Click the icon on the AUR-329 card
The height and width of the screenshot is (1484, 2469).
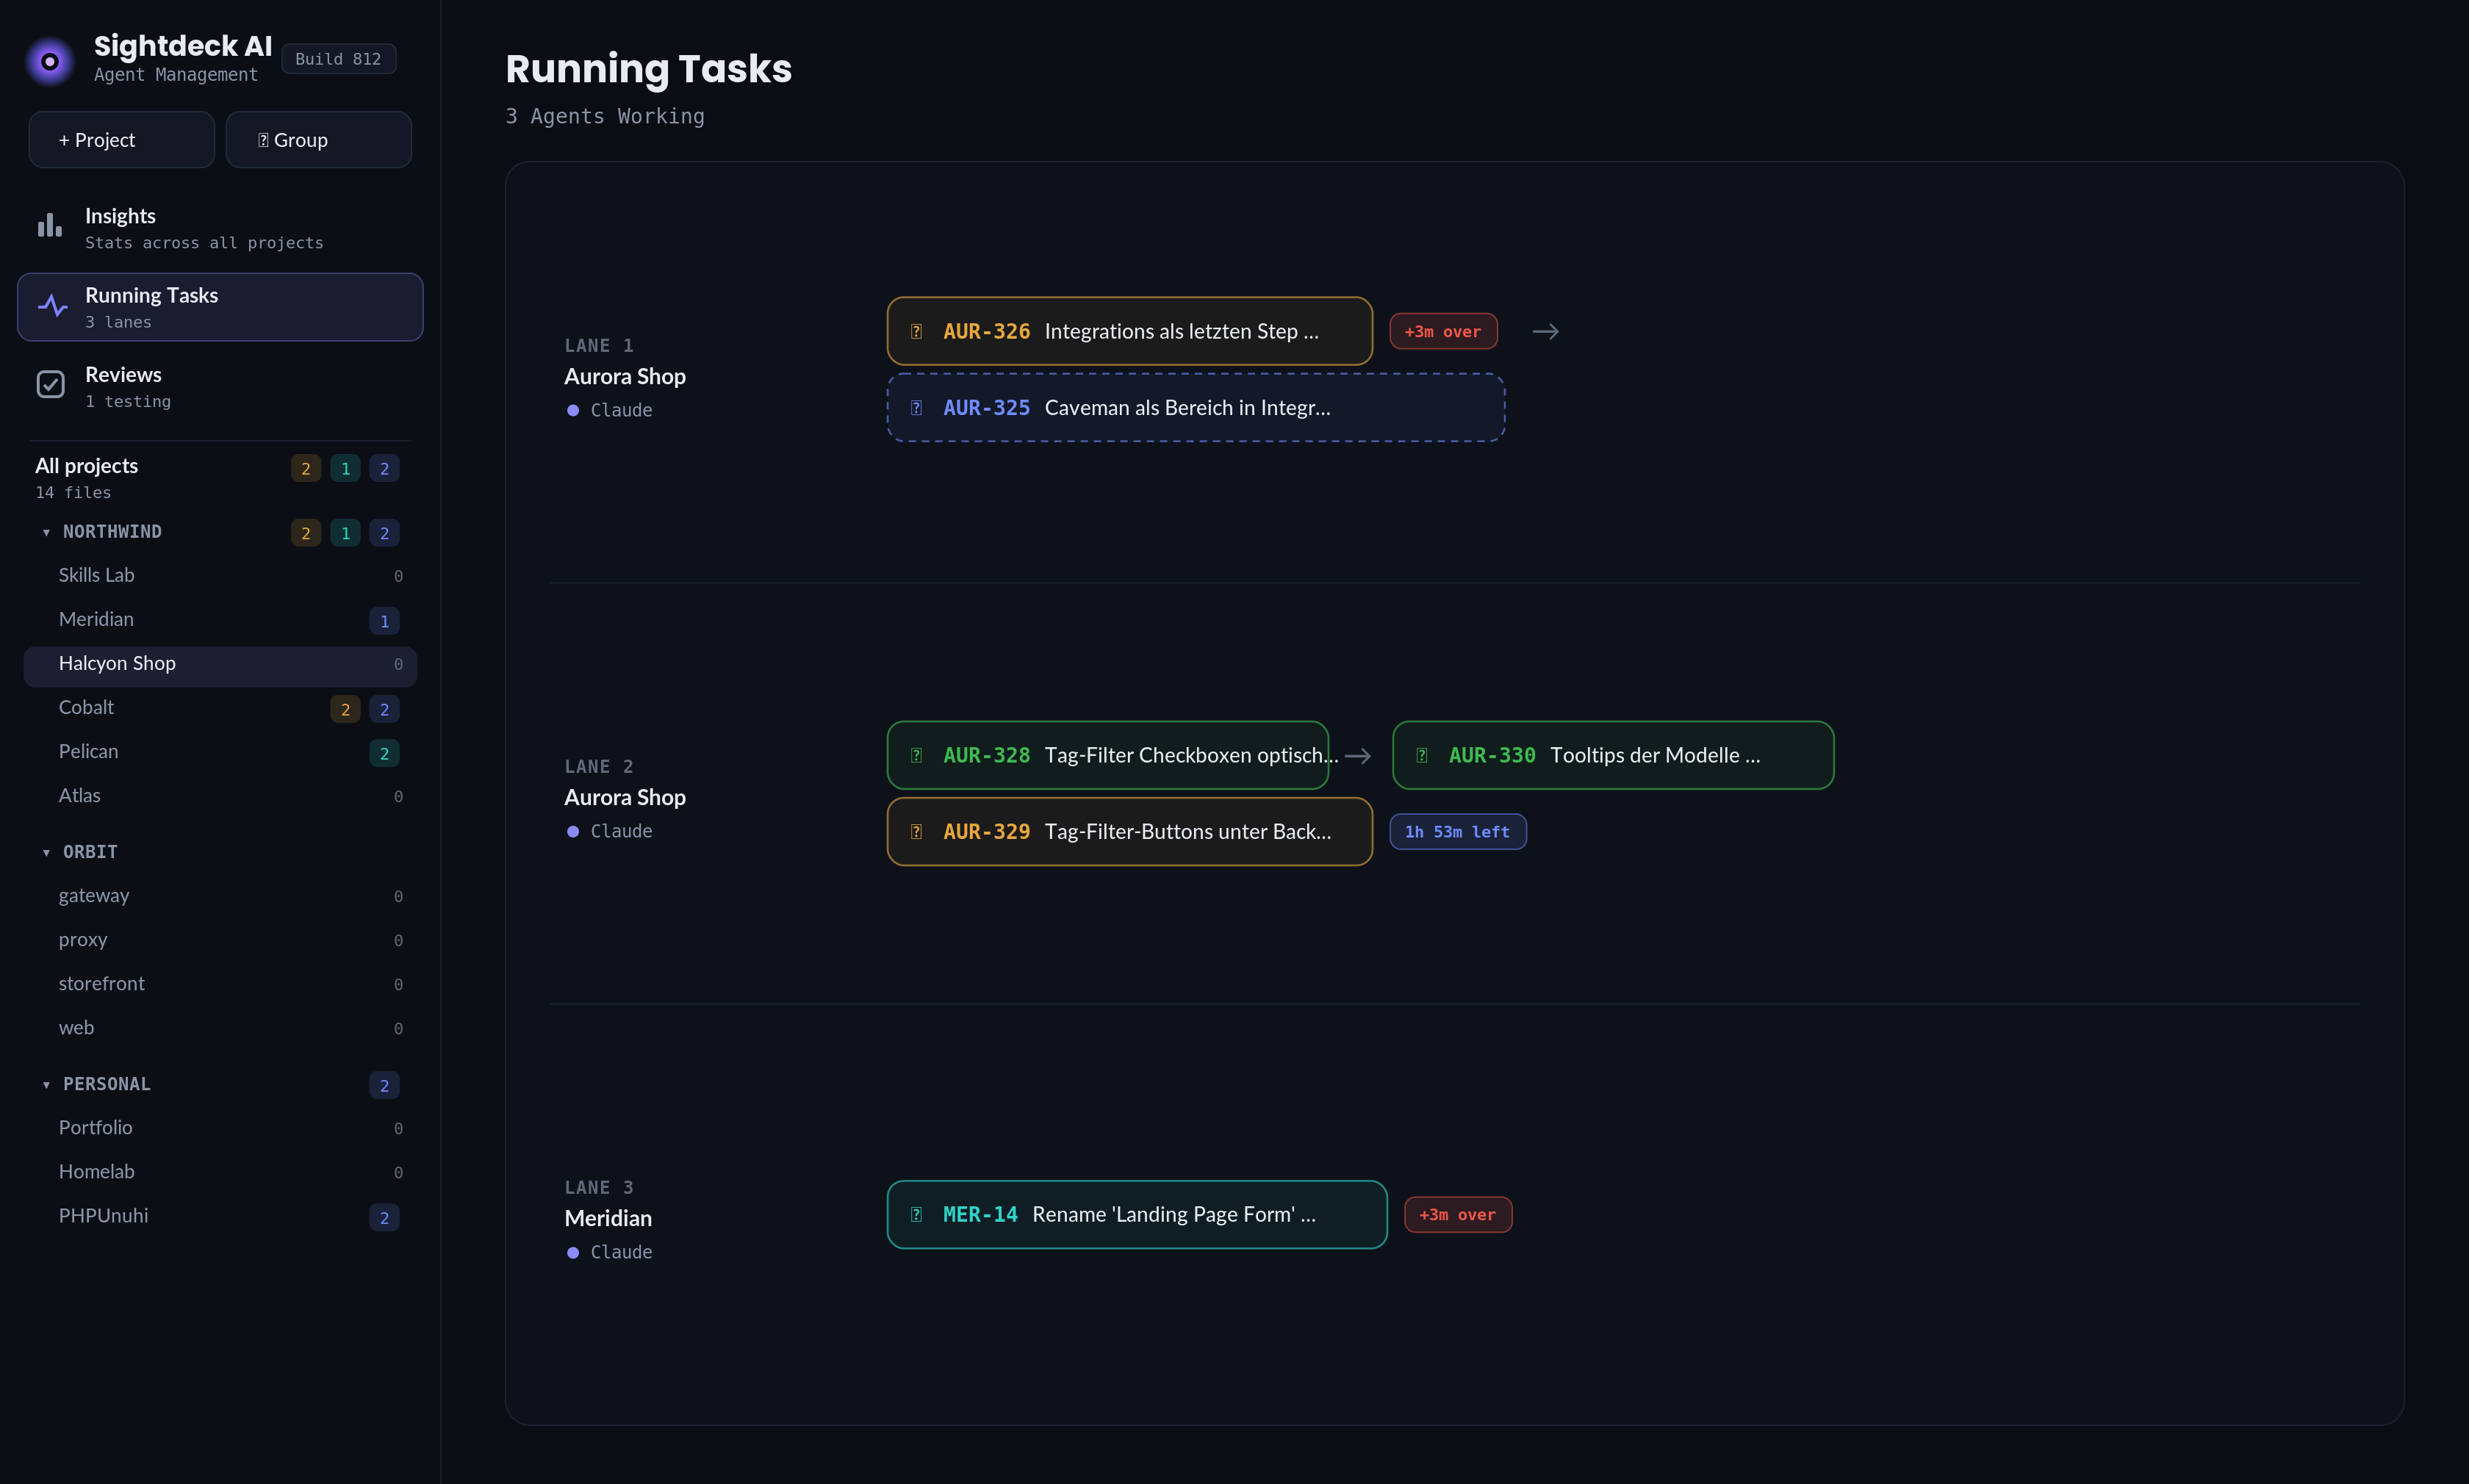tap(916, 832)
